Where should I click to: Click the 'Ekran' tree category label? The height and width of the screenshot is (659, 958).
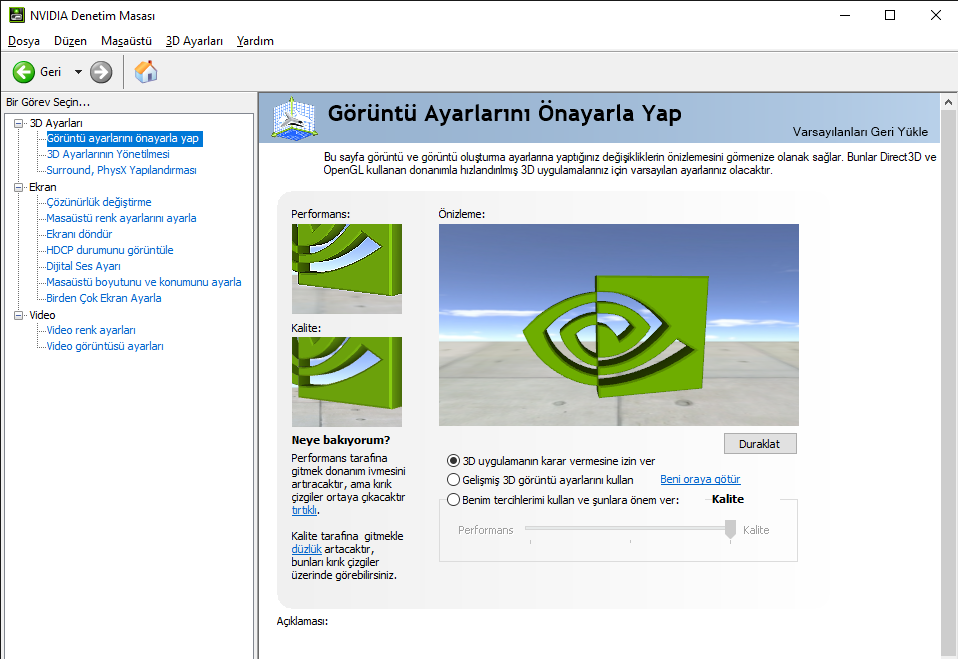(x=43, y=188)
